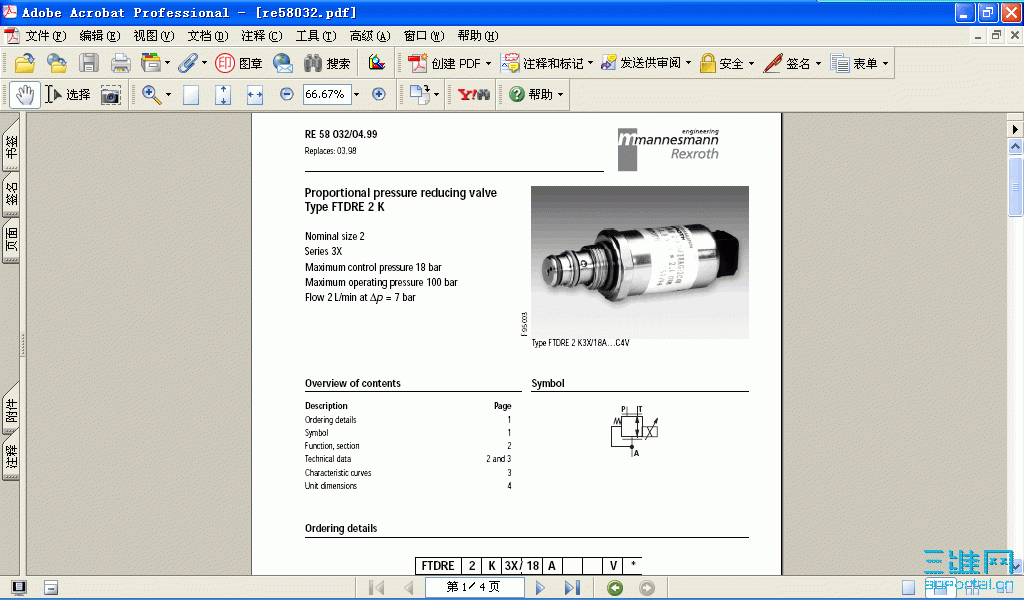Click the black arrow button above the scrollbar
Screen dimensions: 1024x600
[x=1015, y=129]
